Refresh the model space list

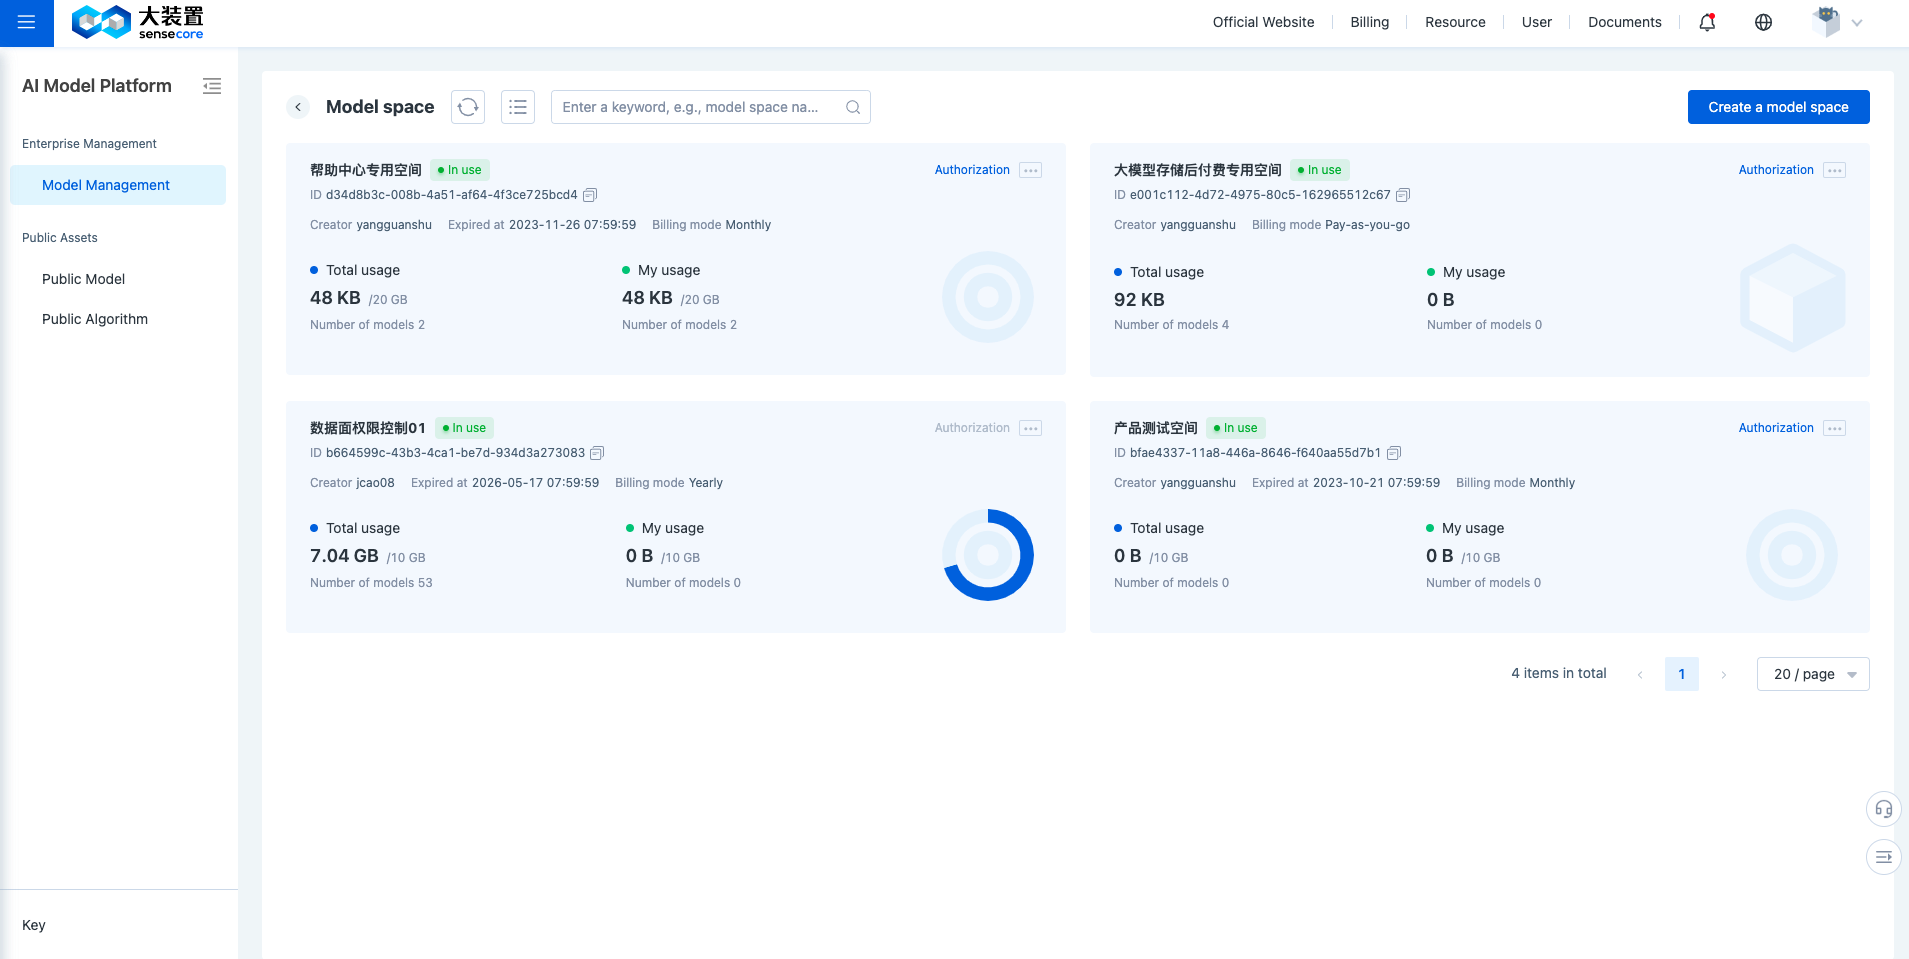[468, 107]
